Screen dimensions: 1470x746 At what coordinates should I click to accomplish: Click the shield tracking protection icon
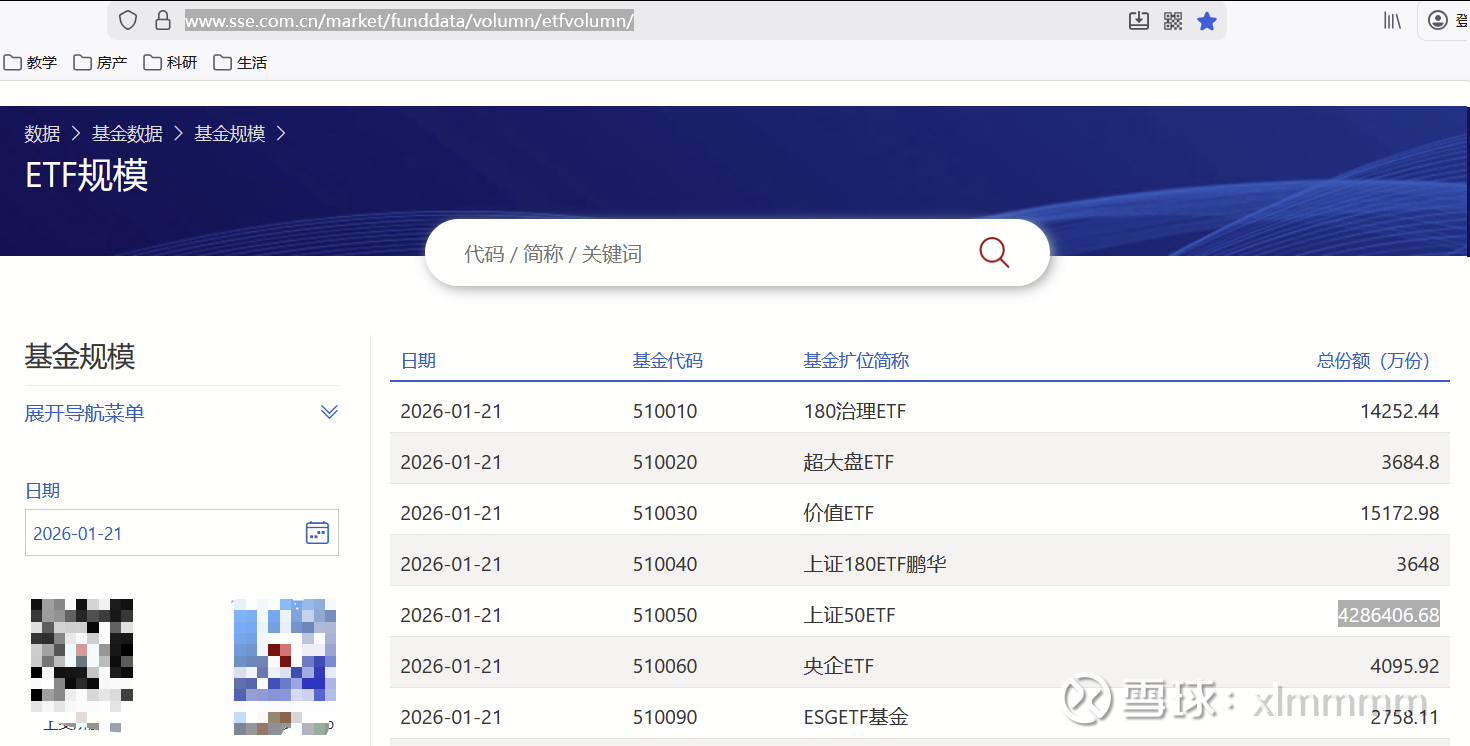(127, 20)
